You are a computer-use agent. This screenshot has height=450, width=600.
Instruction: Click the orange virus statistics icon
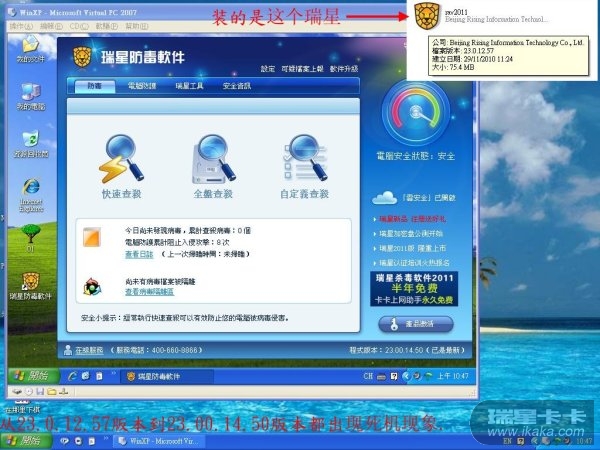[92, 237]
